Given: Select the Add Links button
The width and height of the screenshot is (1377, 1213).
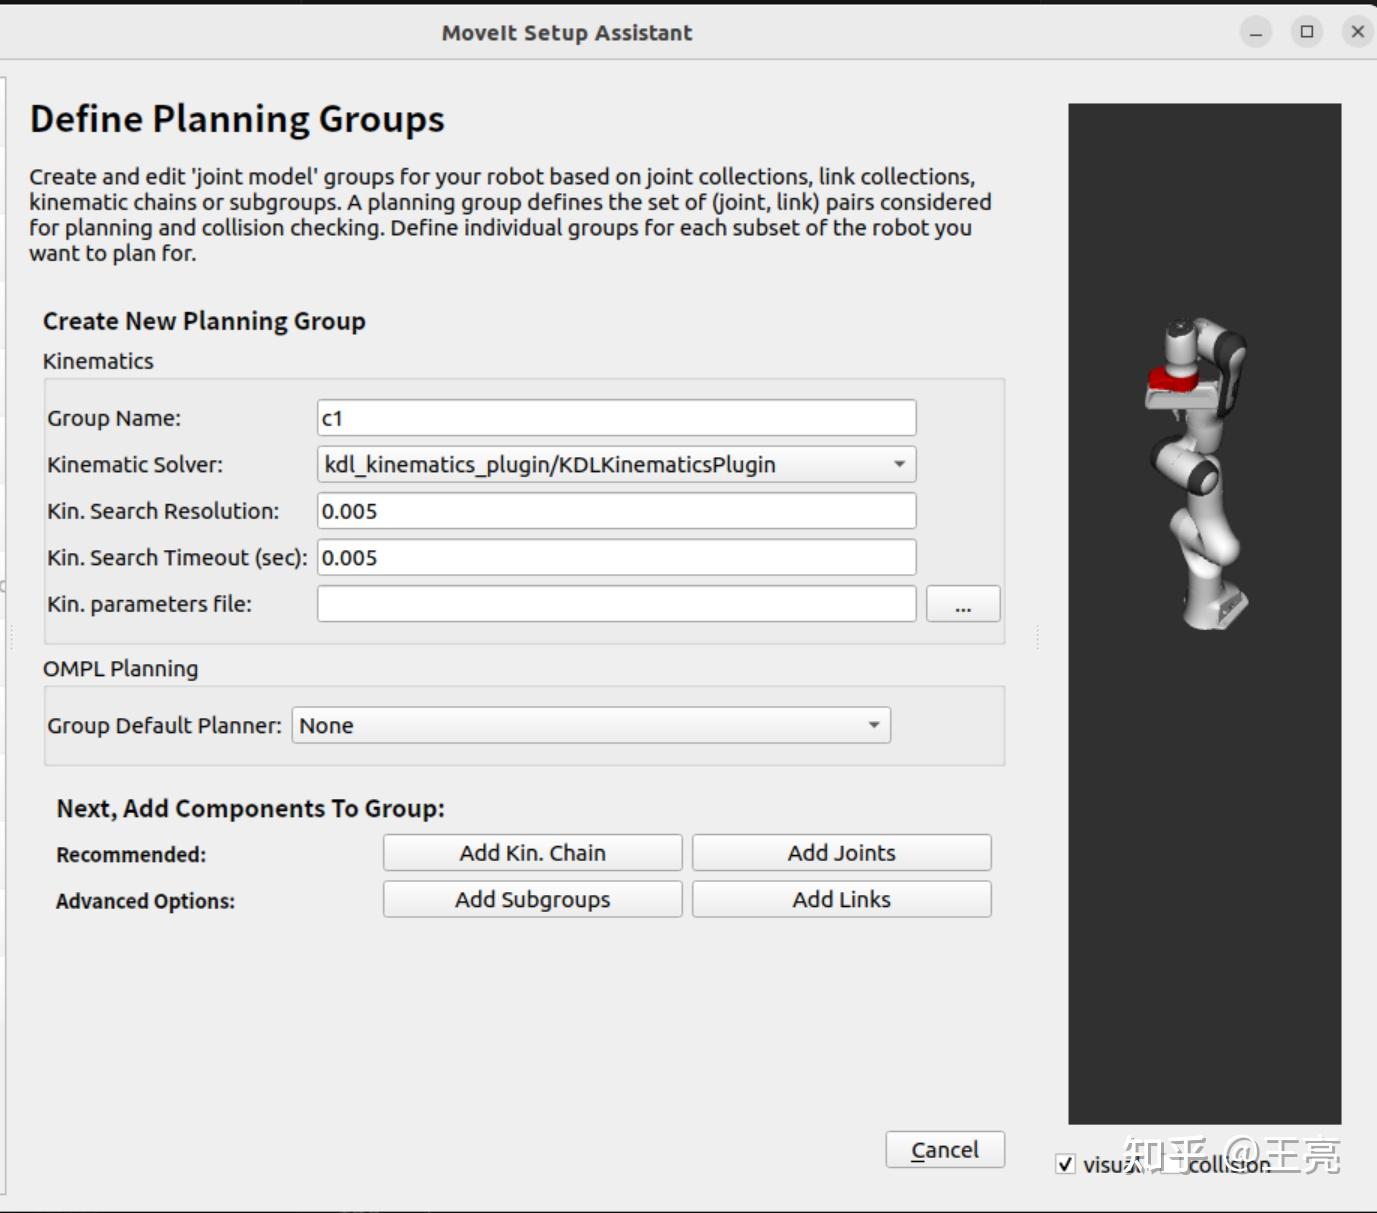Looking at the screenshot, I should coord(841,899).
